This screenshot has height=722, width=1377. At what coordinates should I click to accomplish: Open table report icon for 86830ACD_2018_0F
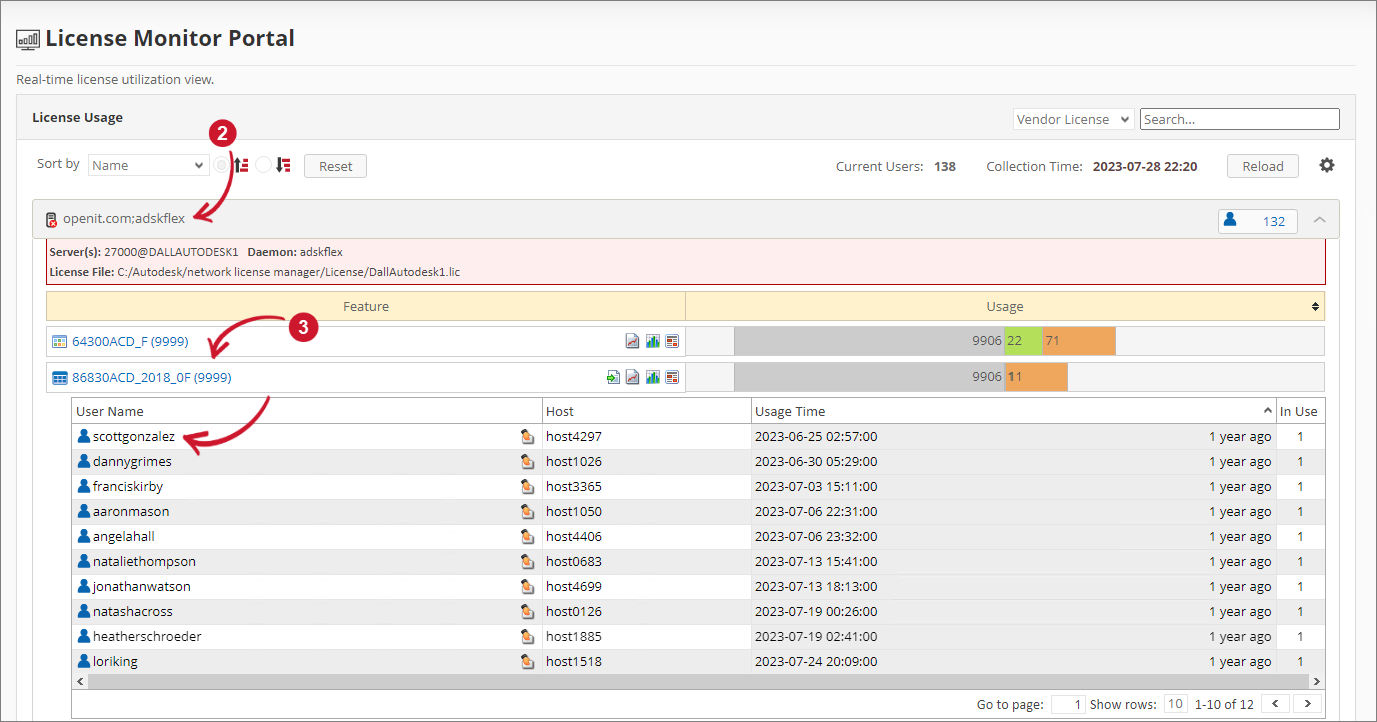(x=672, y=377)
